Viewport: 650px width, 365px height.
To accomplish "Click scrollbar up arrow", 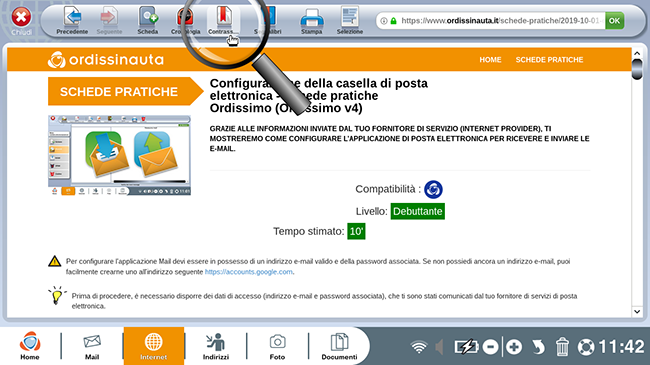I will click(x=637, y=54).
